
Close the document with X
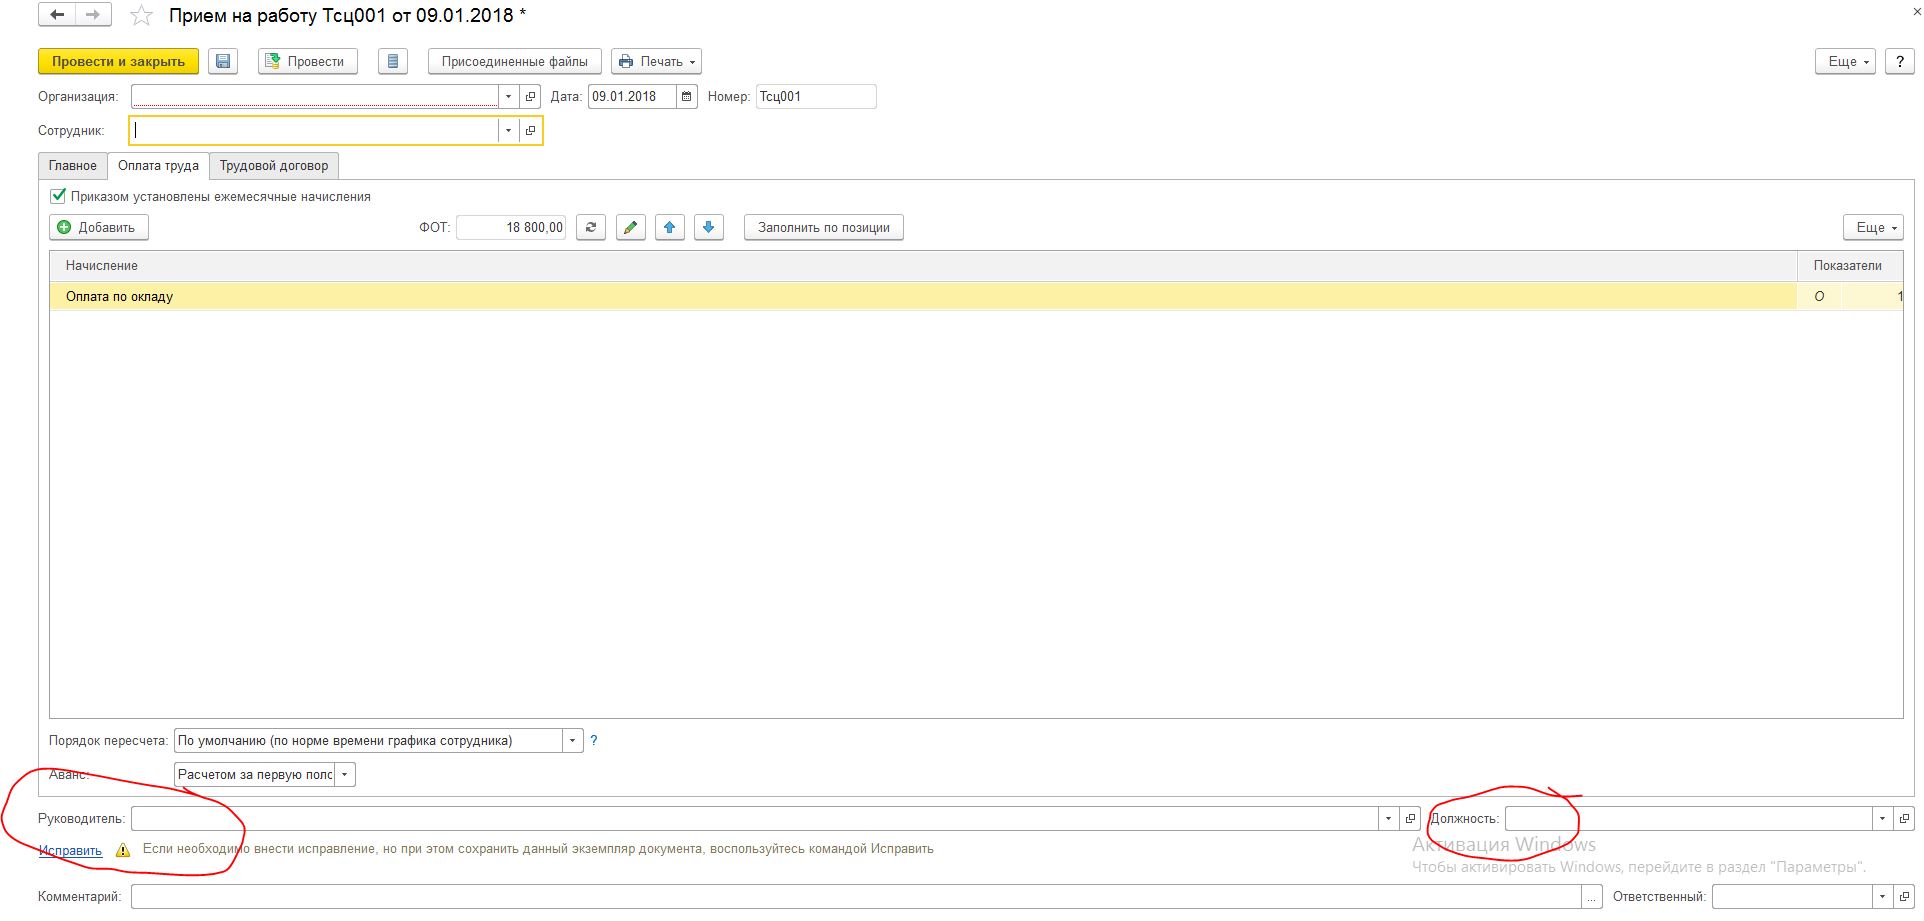pyautogui.click(x=1915, y=12)
